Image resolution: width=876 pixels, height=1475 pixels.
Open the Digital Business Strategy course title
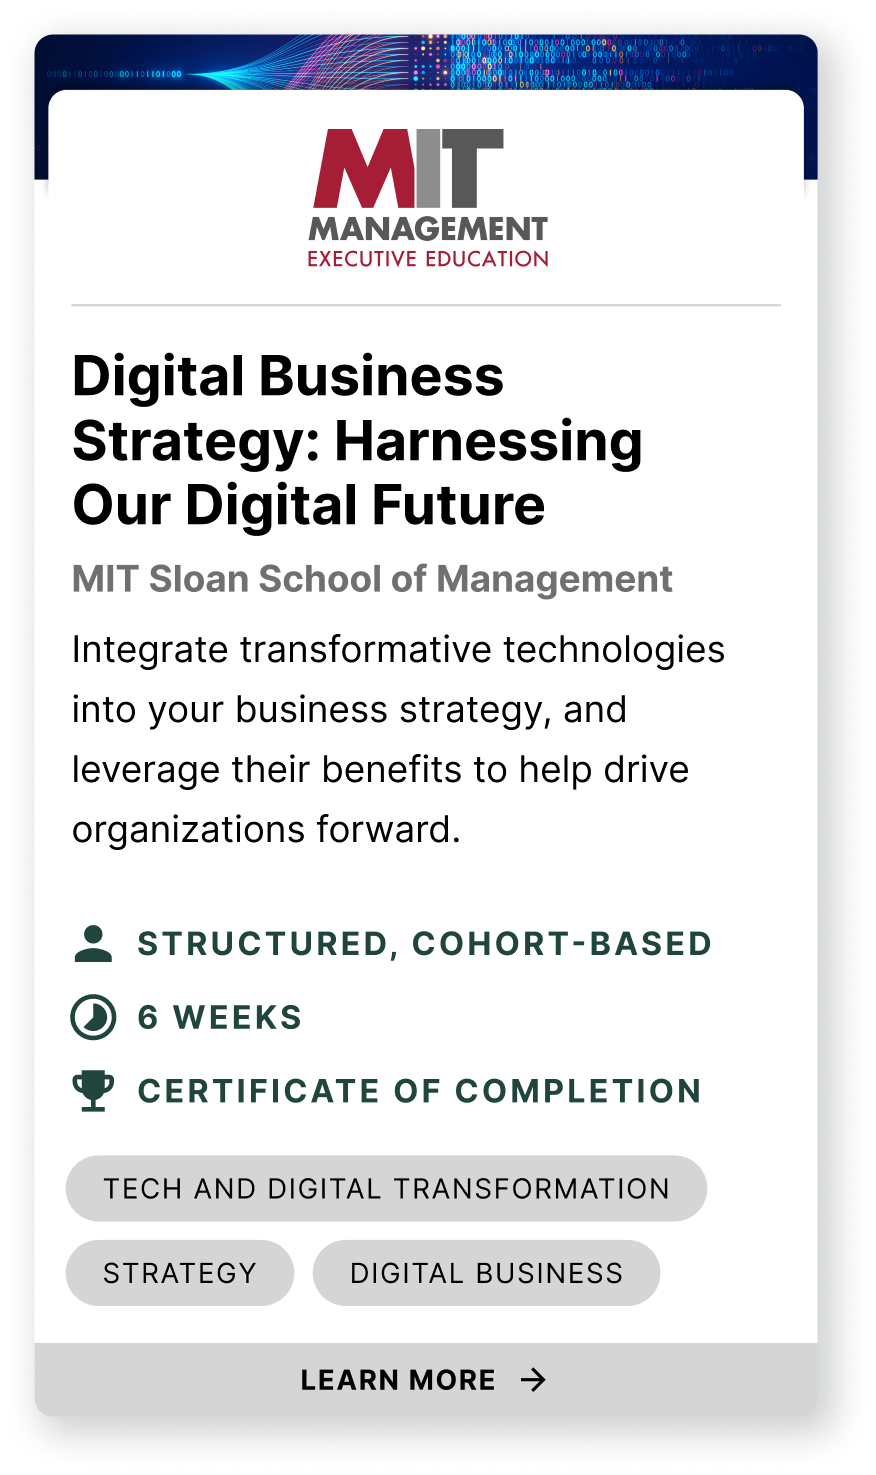pos(357,441)
